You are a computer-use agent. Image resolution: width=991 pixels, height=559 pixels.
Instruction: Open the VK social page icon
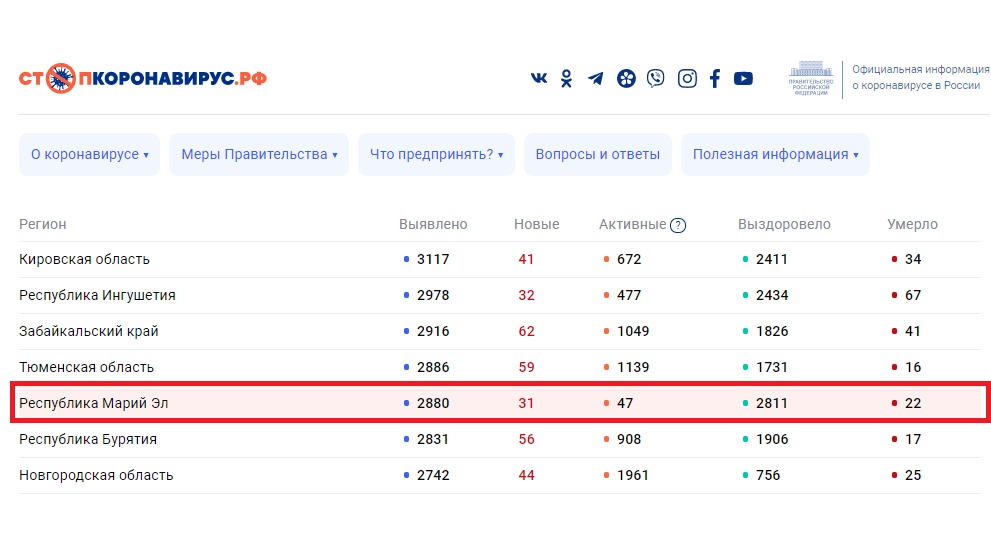[539, 79]
